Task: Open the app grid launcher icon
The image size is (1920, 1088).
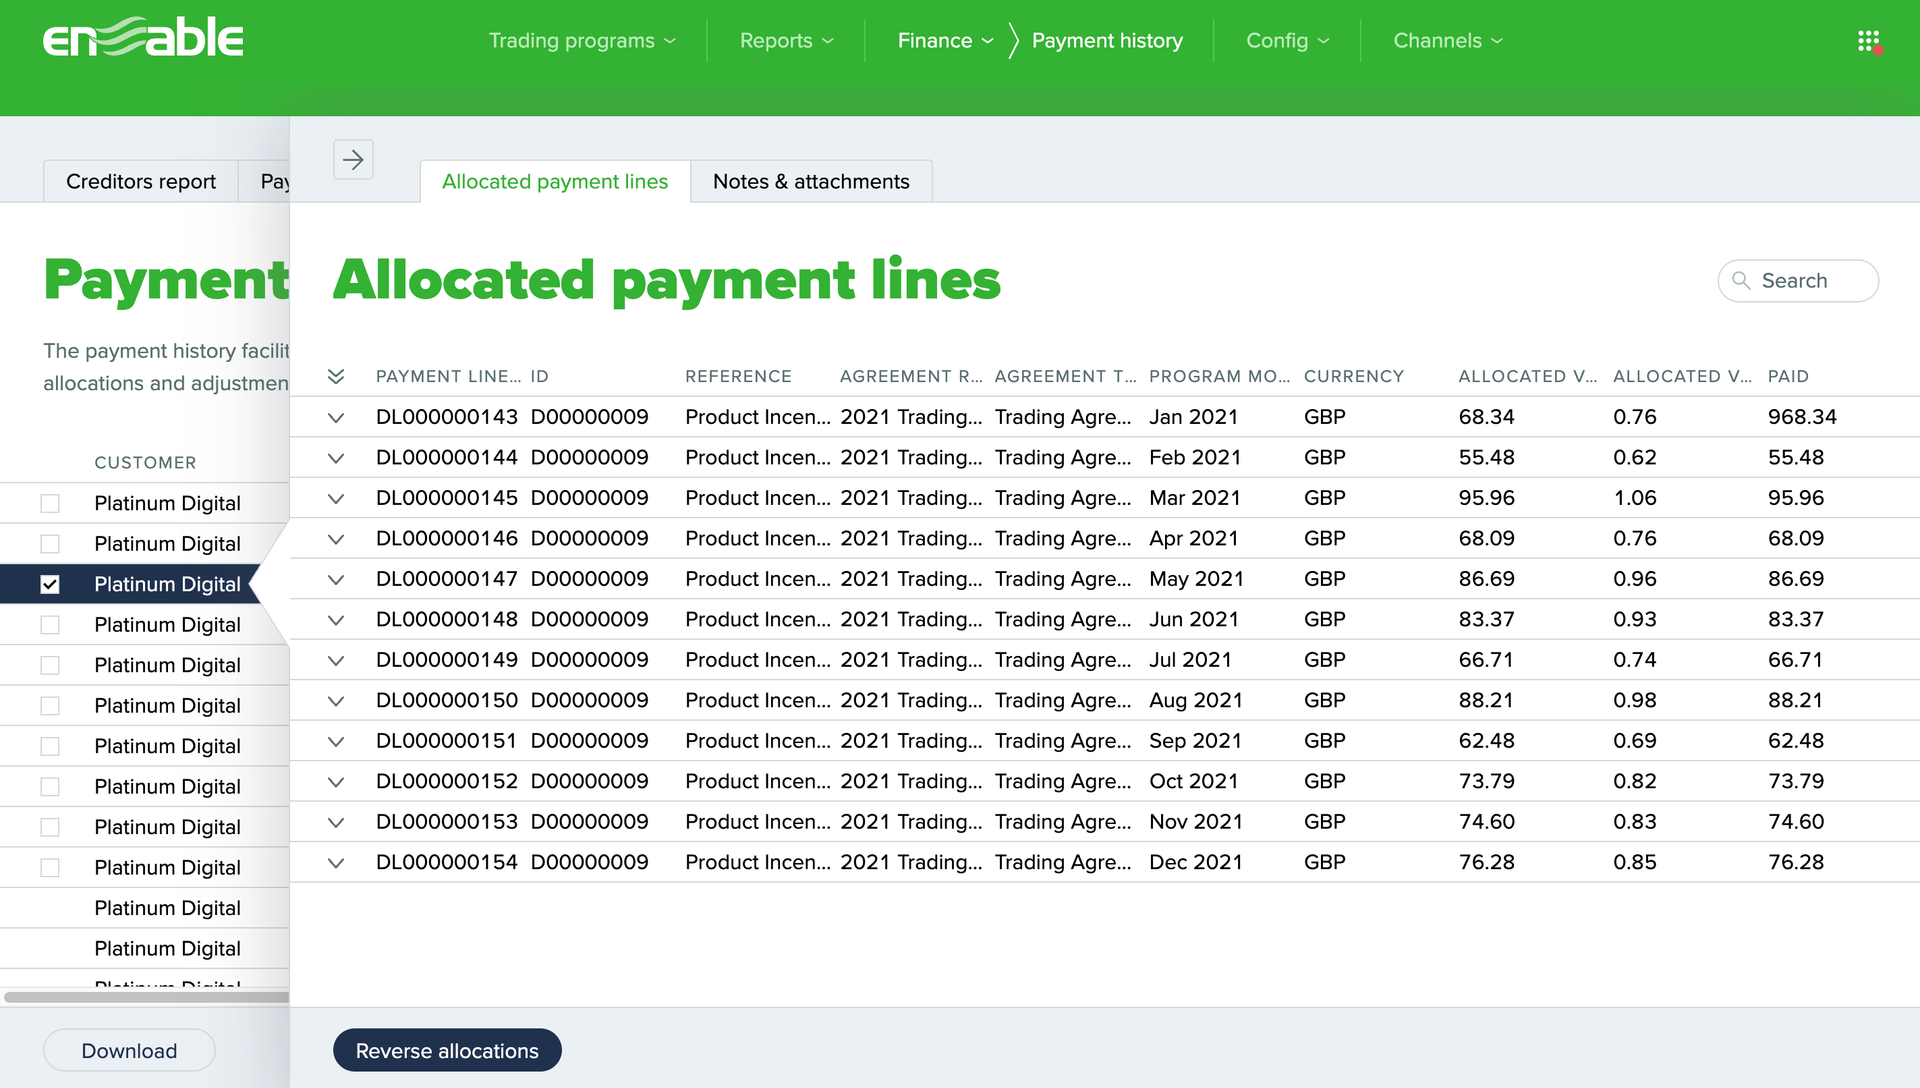Action: 1868,41
